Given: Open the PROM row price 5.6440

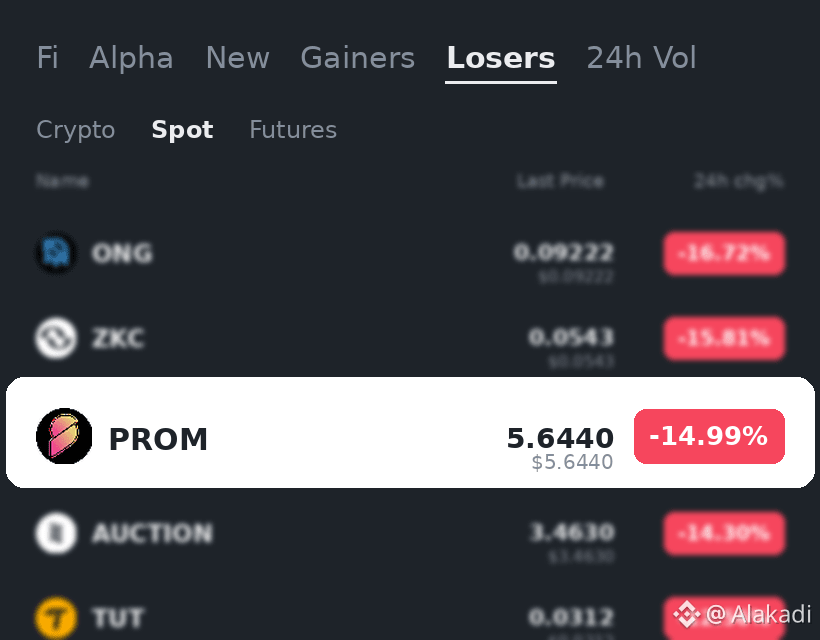Looking at the screenshot, I should (560, 438).
